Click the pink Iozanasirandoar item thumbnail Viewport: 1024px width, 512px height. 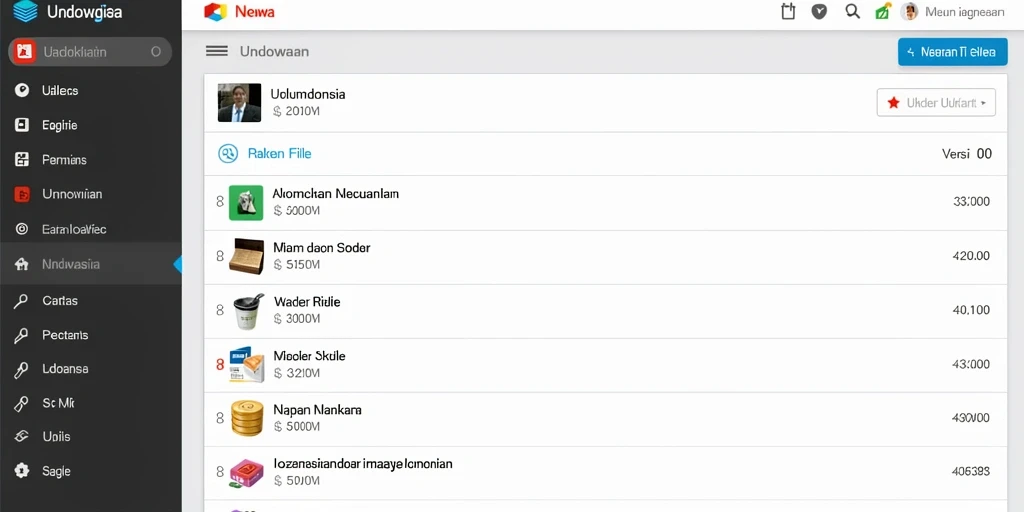coord(247,474)
